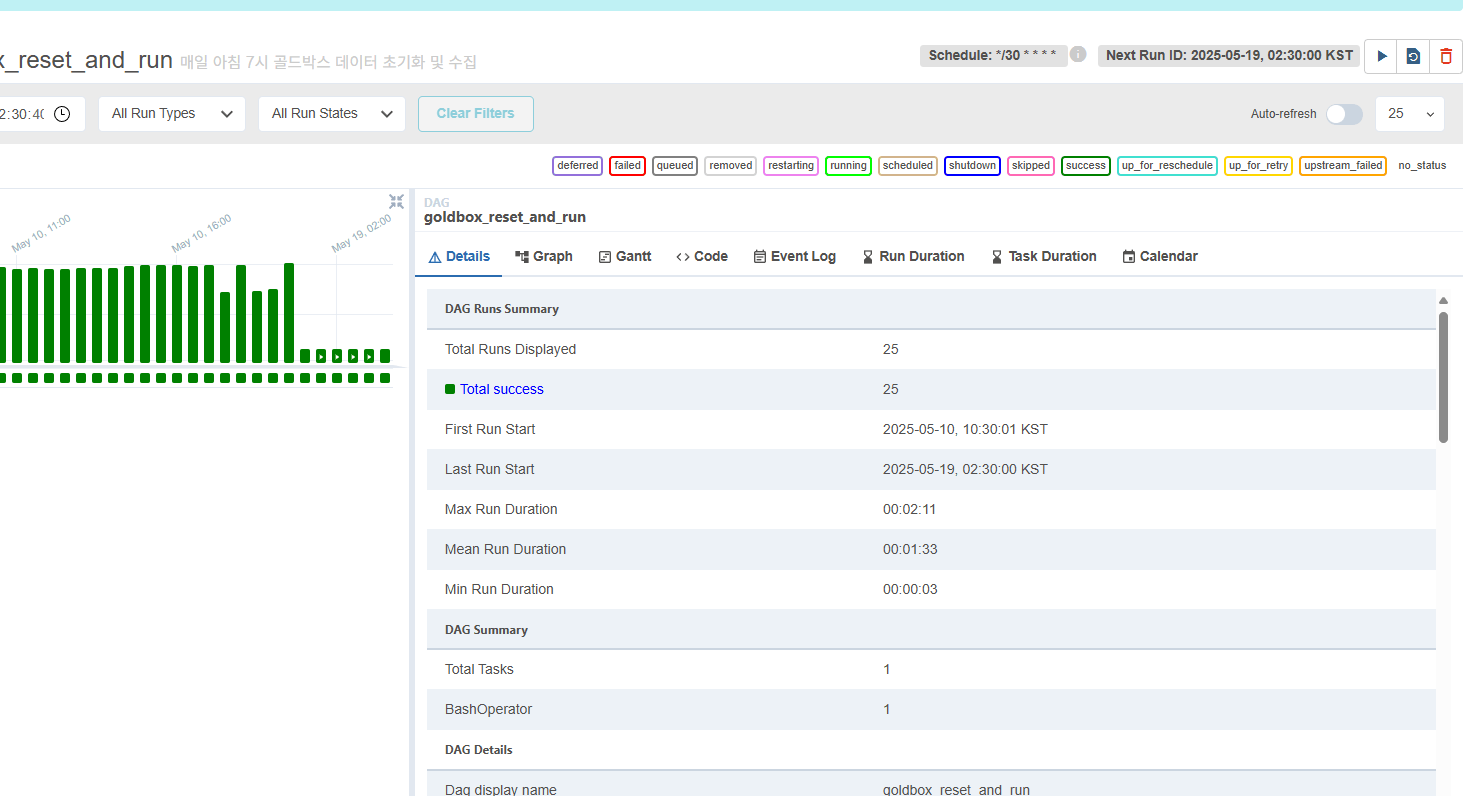This screenshot has height=796, width=1466.
Task: Trigger the DAG with the play icon
Action: tap(1382, 56)
